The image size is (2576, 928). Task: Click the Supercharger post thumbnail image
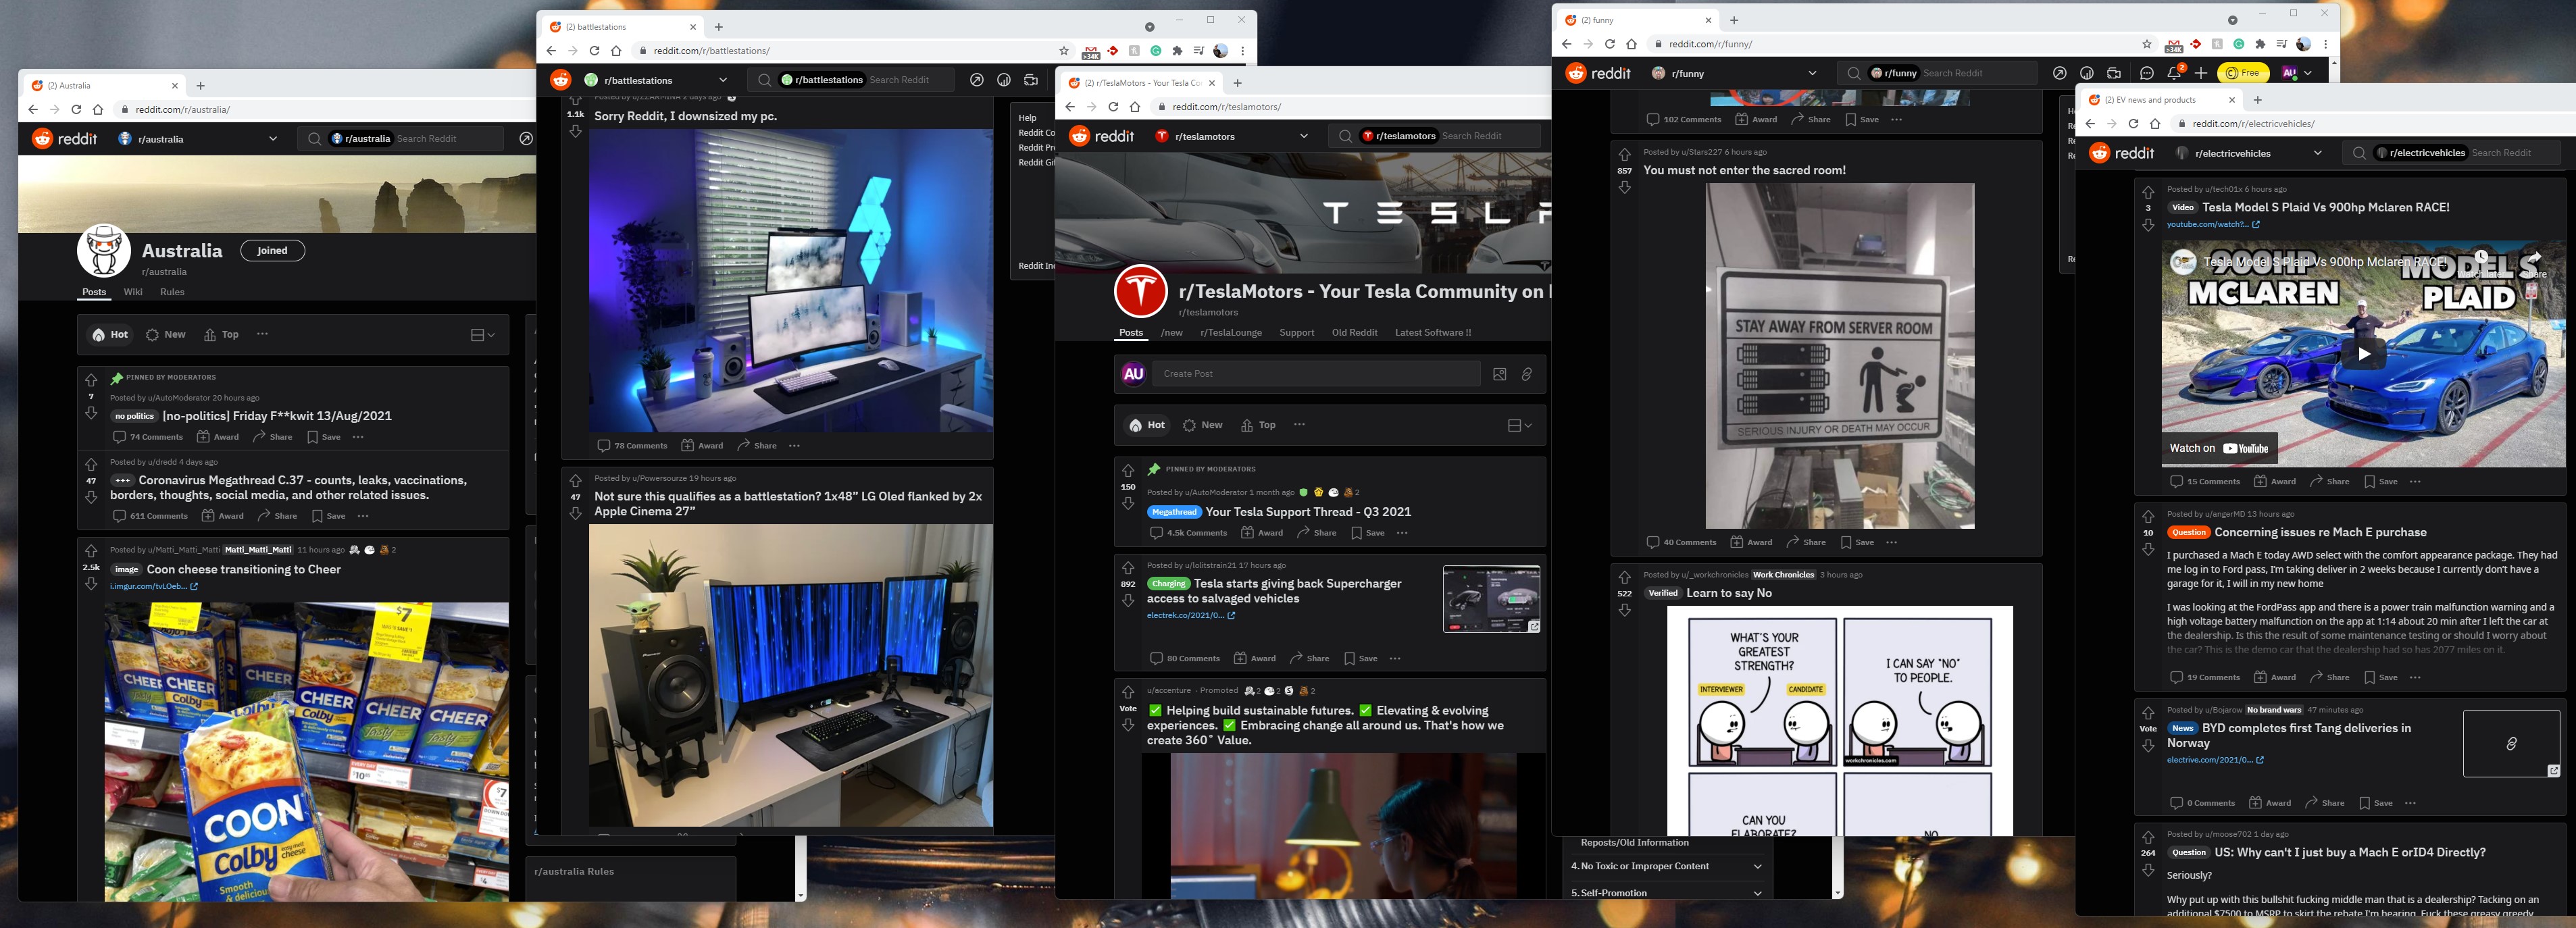(x=1491, y=599)
